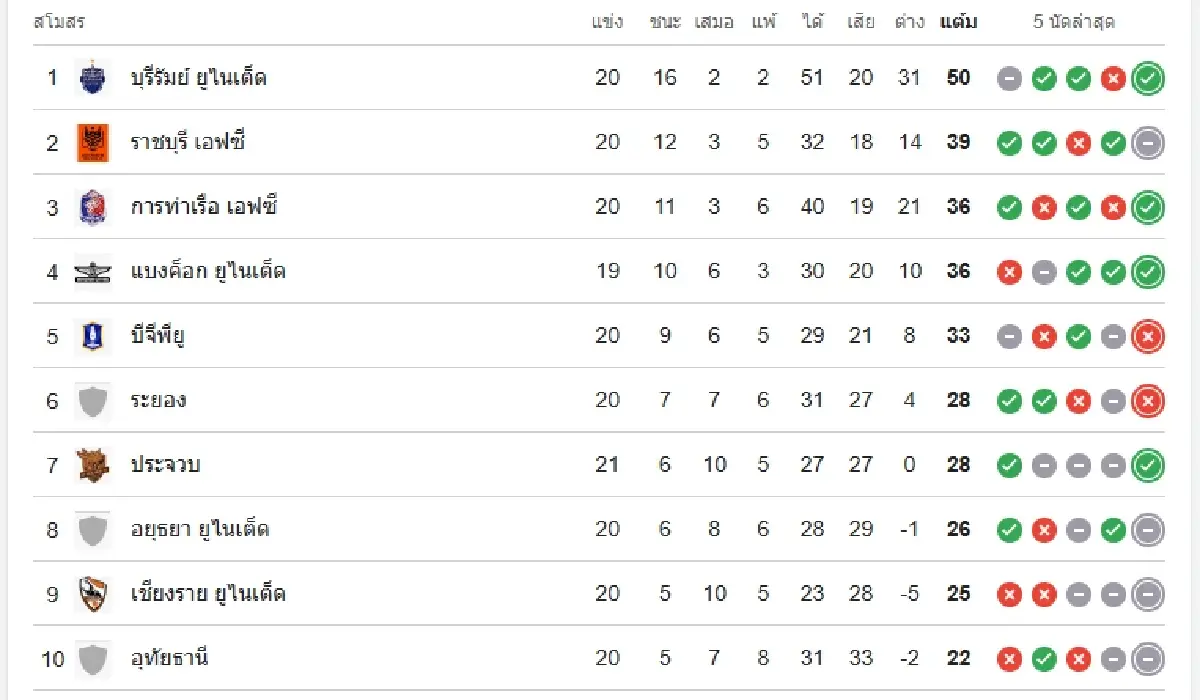
Task: Click Ratchaburi's latest match draw icon
Action: tap(1148, 144)
